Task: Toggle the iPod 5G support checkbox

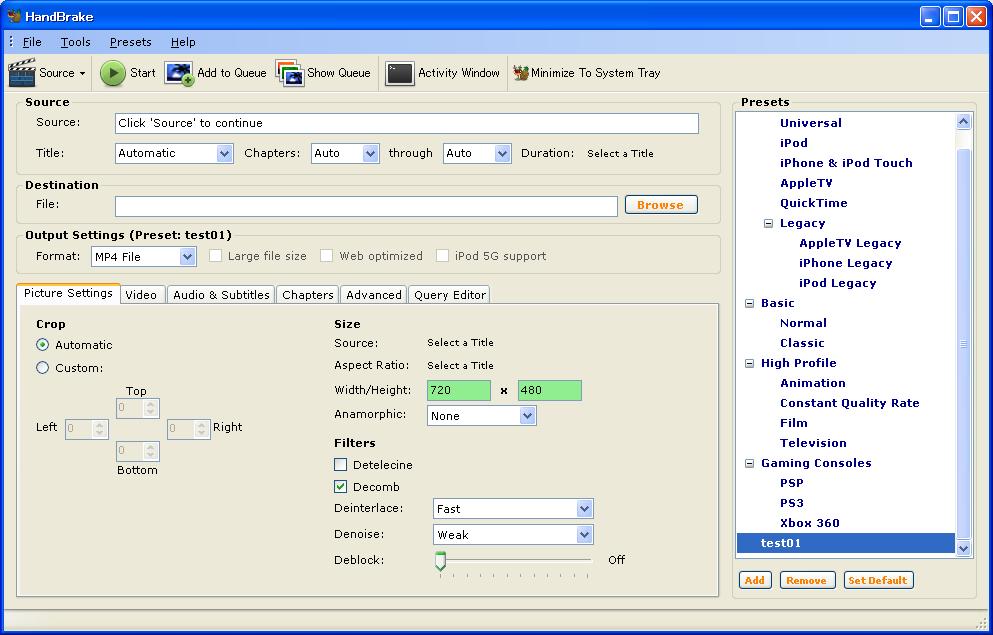Action: coord(442,256)
